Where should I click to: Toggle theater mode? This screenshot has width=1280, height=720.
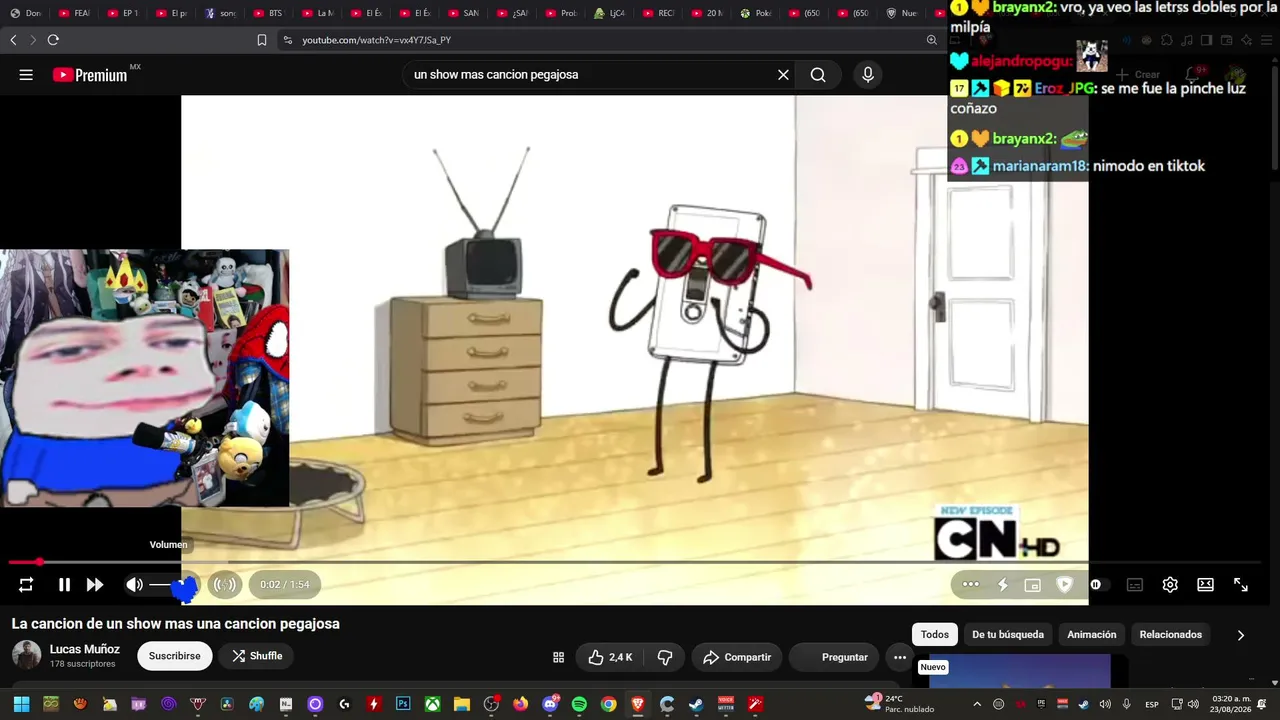point(1206,585)
